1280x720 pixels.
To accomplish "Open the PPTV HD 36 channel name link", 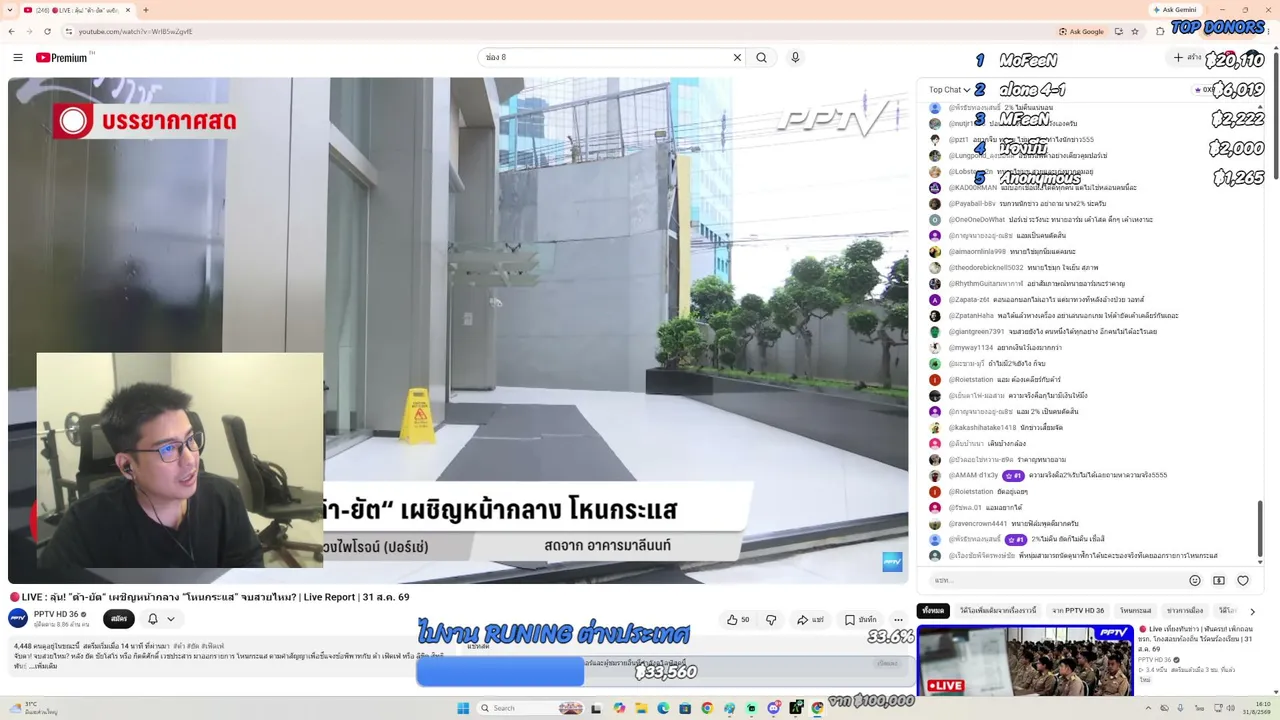I will tap(57, 614).
